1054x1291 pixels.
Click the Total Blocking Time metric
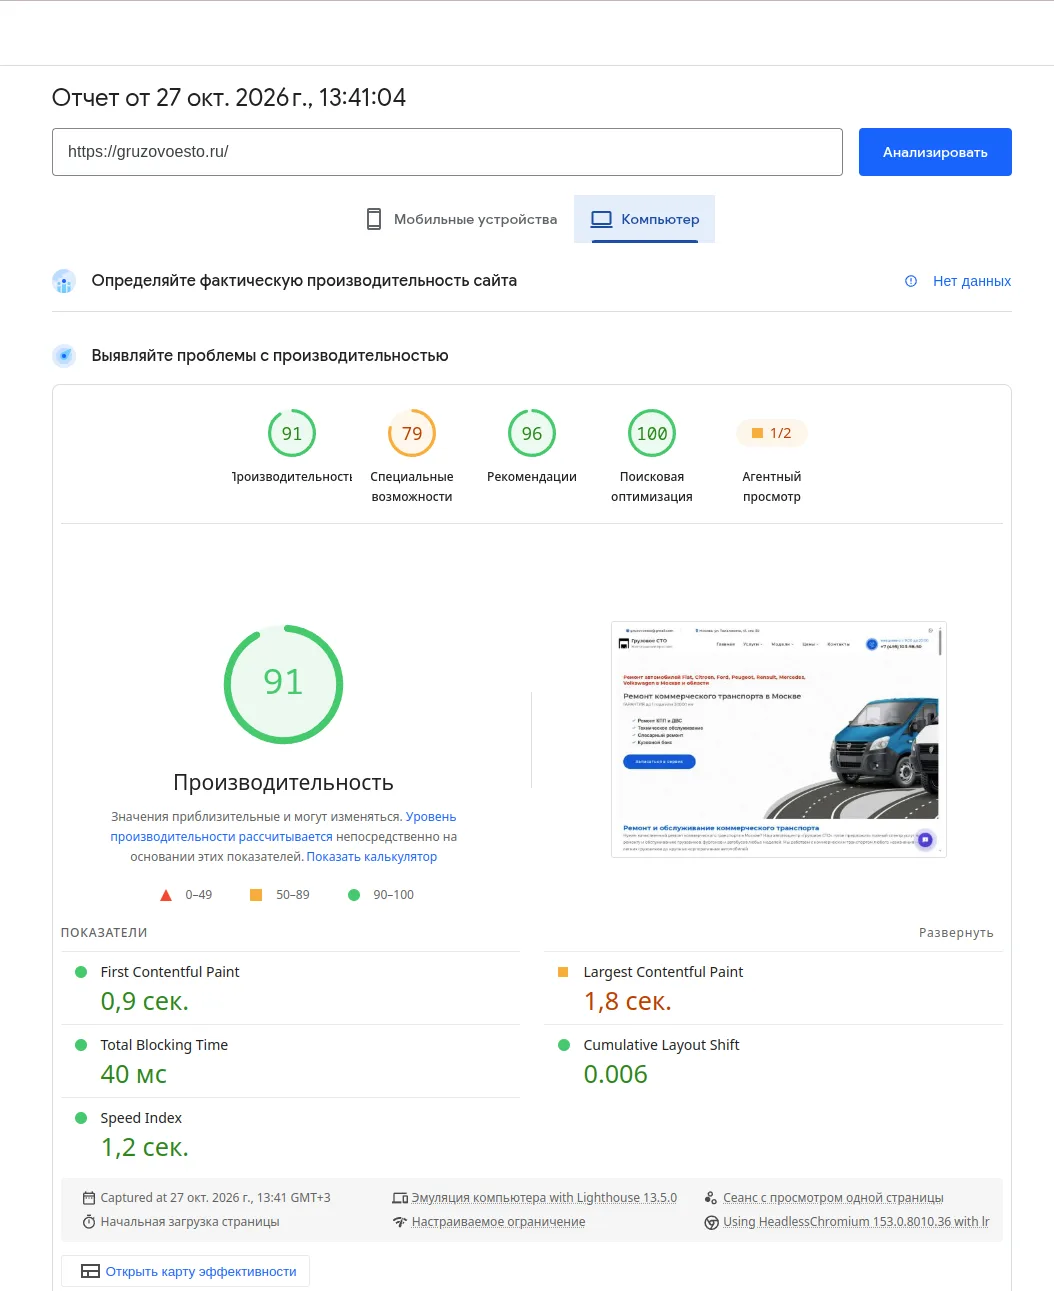click(x=290, y=1061)
